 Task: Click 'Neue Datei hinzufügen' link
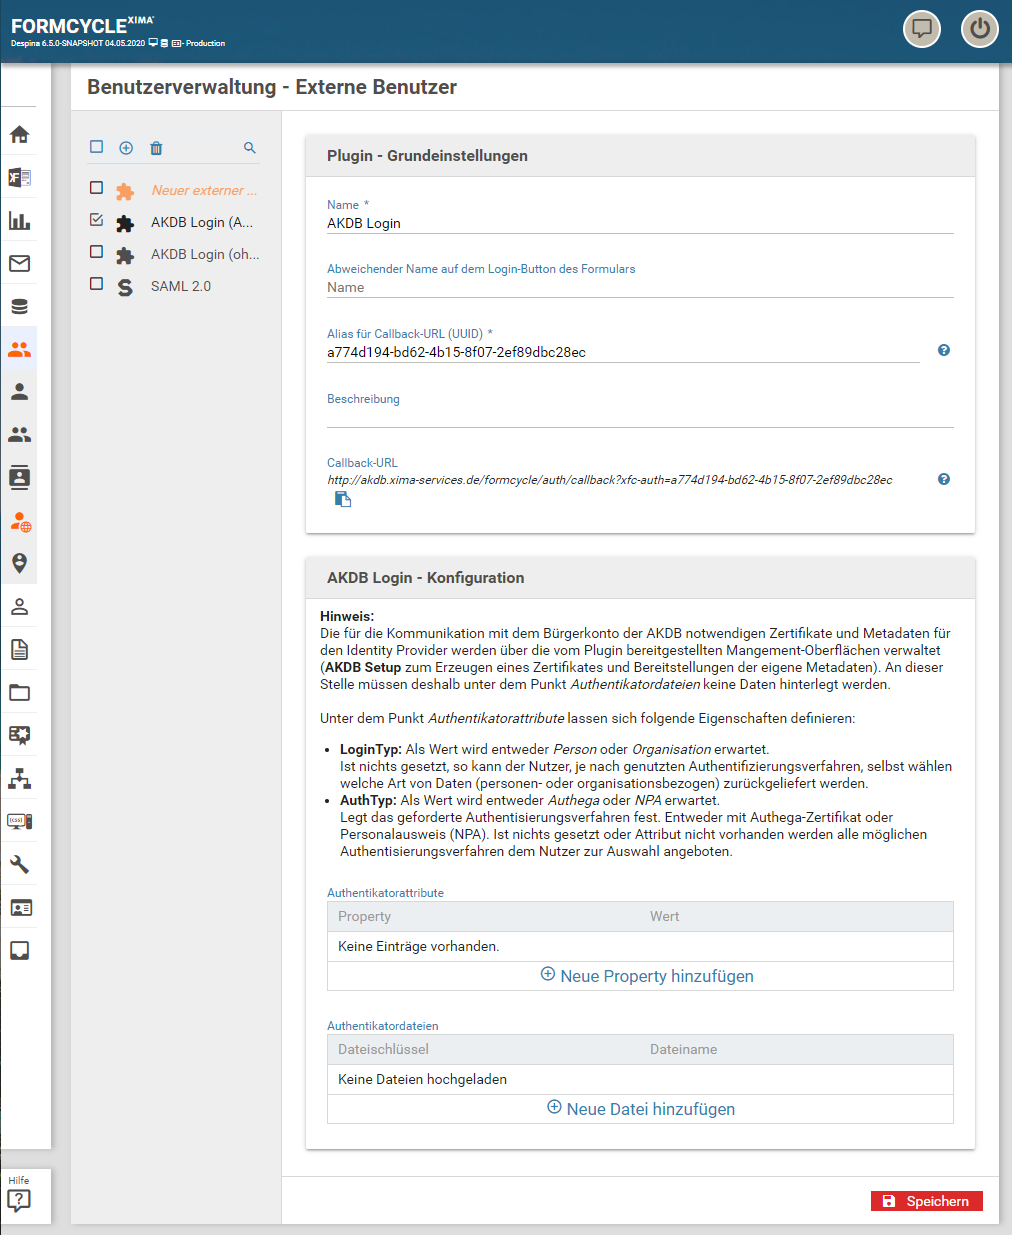pyautogui.click(x=641, y=1109)
